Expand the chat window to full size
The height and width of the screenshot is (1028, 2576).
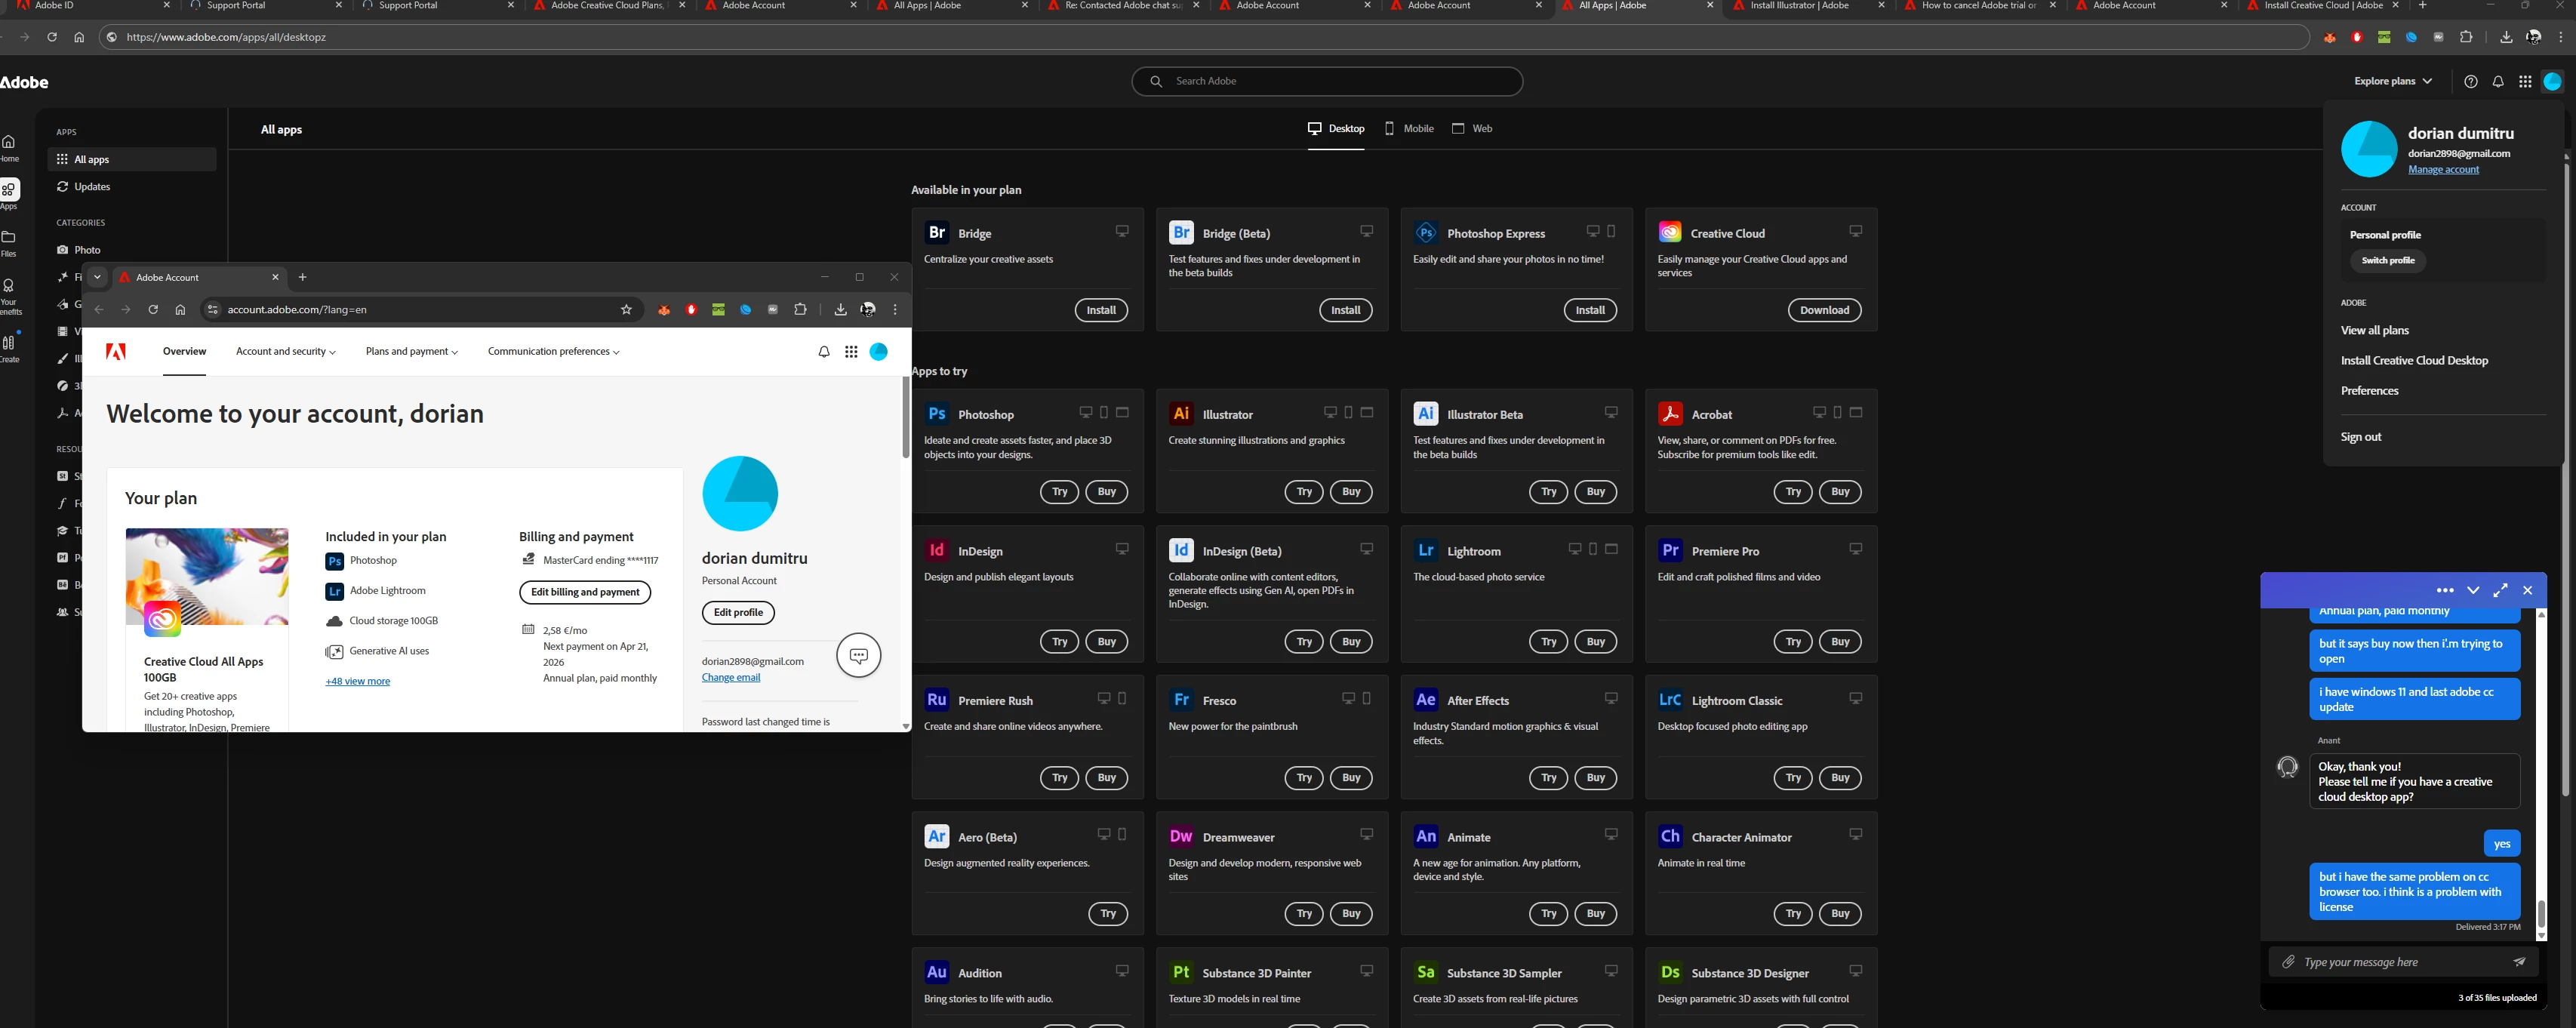(2500, 590)
